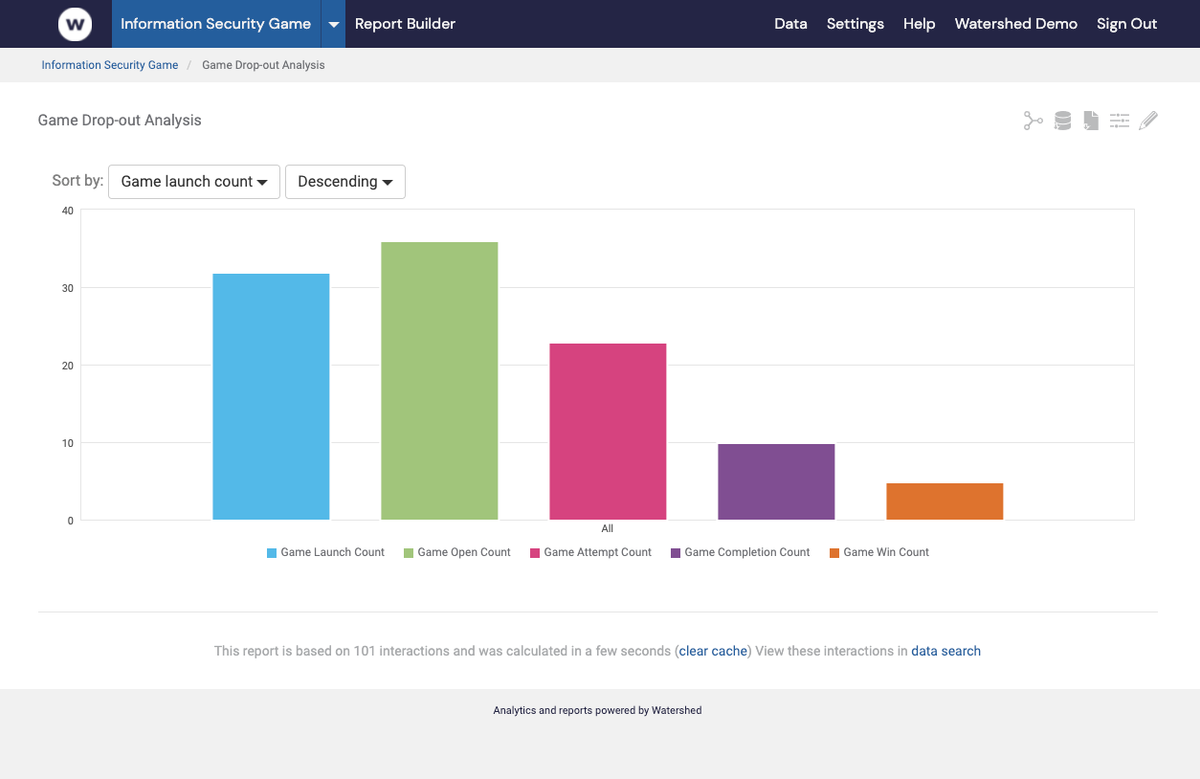Open the Data menu item

click(791, 24)
